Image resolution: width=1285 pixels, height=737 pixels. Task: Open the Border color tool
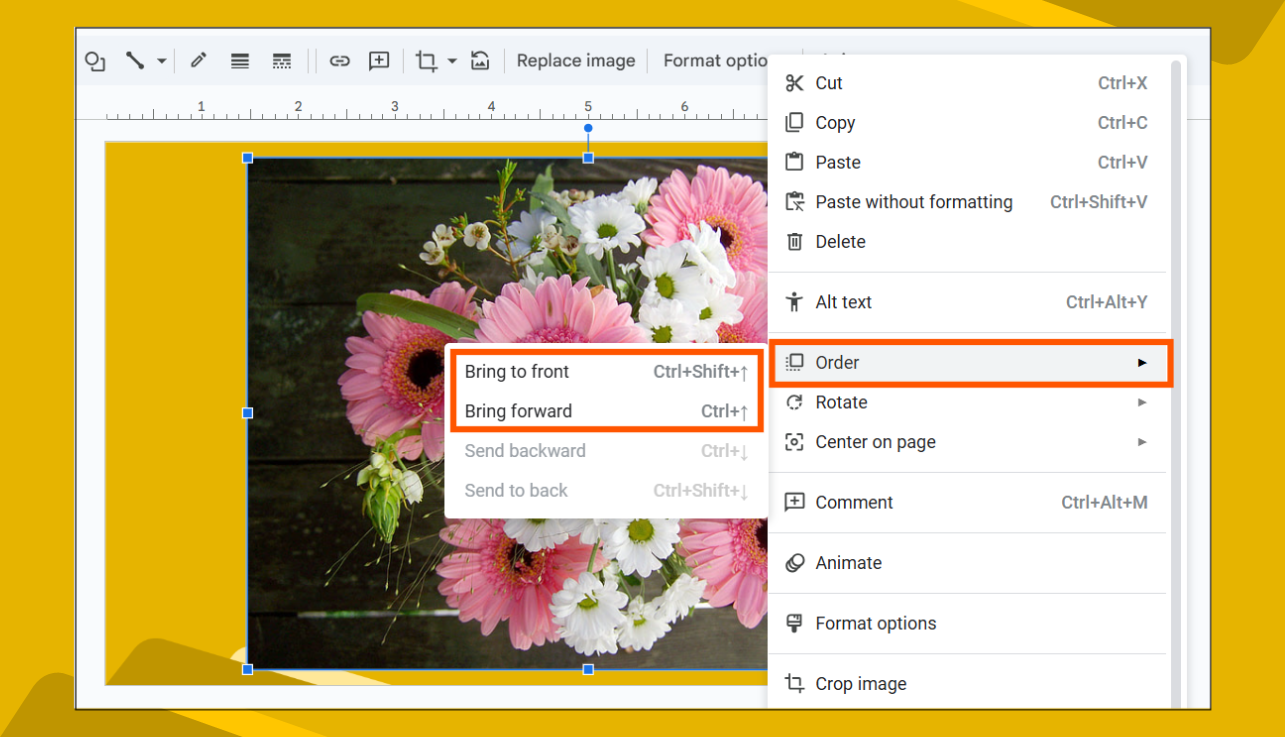(x=197, y=61)
